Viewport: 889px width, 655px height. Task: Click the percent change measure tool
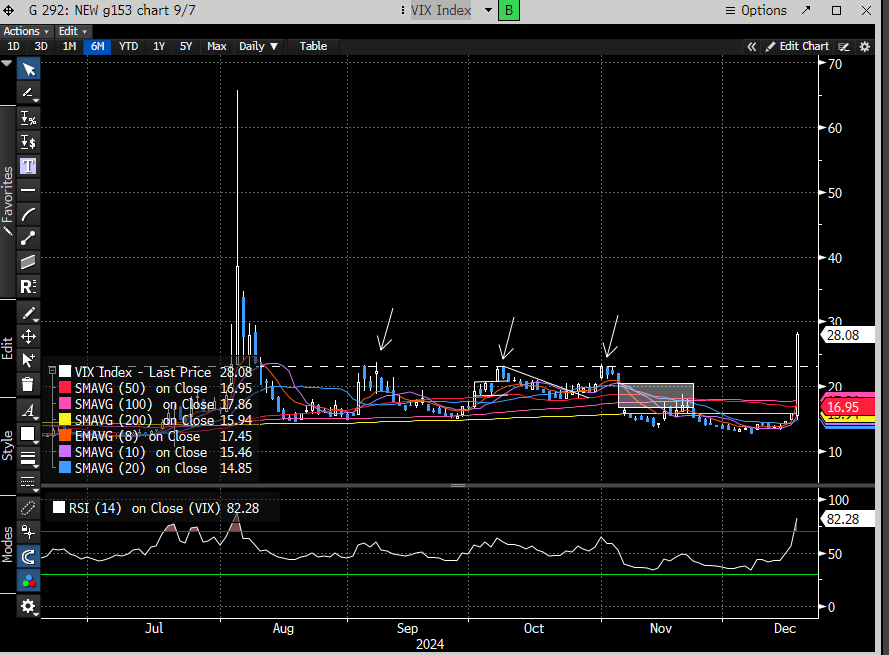[x=29, y=117]
